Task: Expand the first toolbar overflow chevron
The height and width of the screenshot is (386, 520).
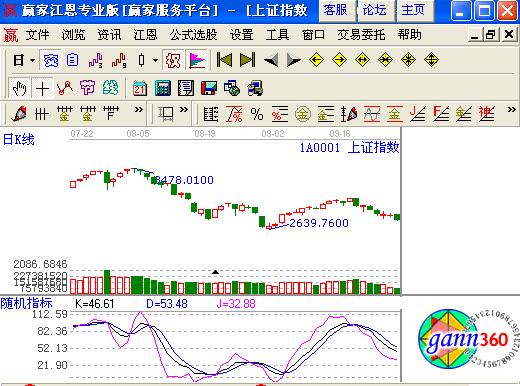Action: click(139, 109)
